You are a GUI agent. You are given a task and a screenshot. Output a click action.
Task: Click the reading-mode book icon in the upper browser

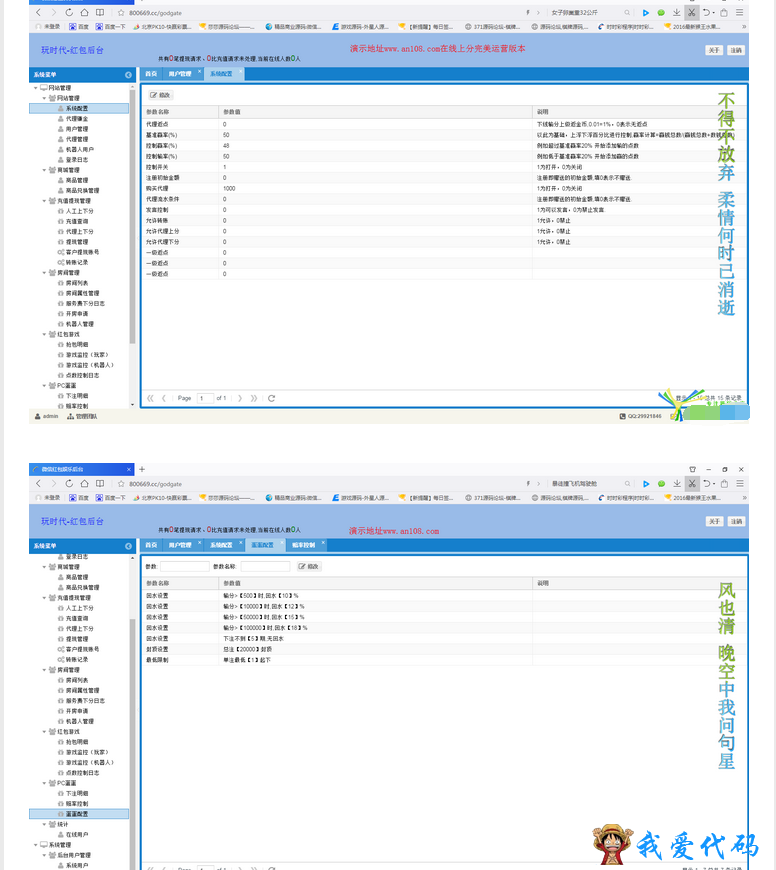pos(100,12)
